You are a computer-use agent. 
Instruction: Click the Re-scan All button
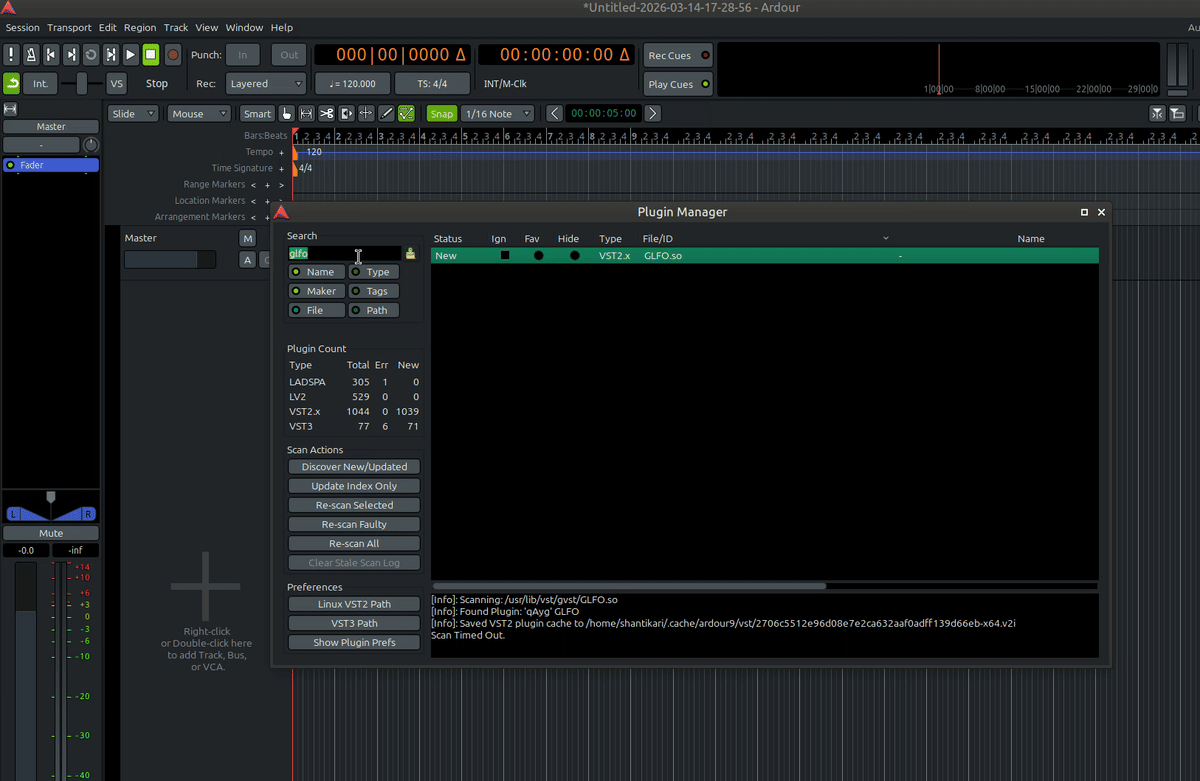click(353, 543)
